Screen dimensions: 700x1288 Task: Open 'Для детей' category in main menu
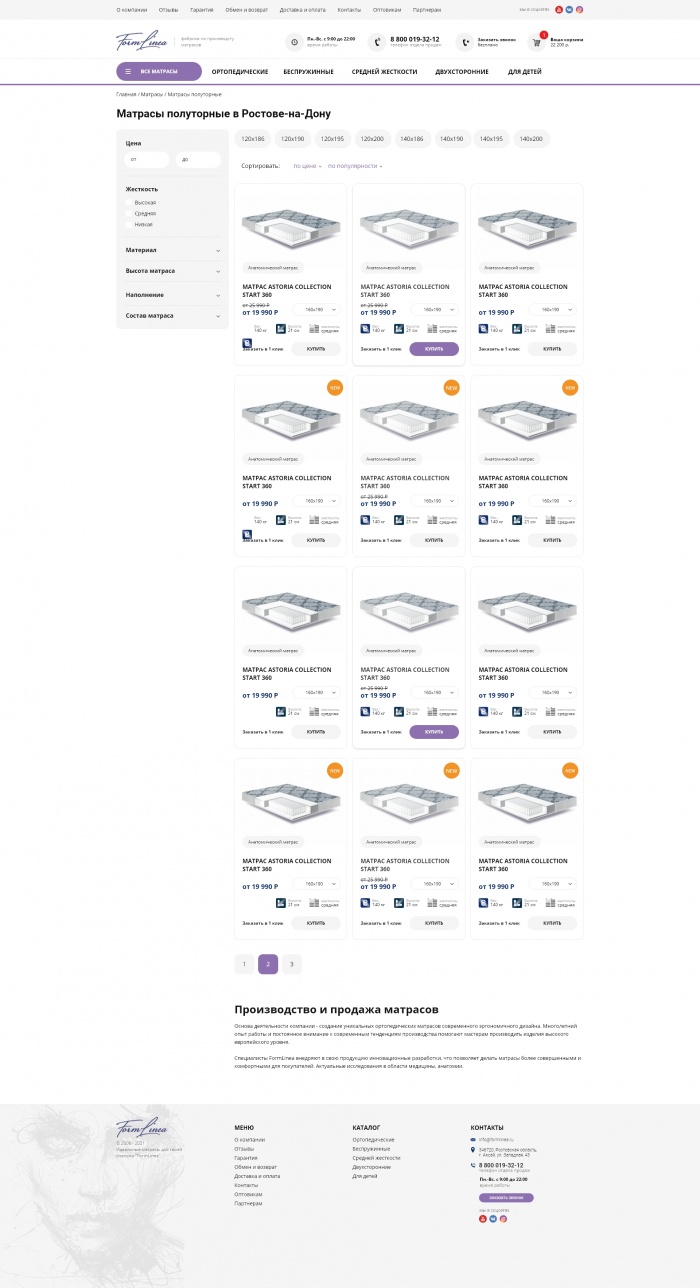point(525,72)
